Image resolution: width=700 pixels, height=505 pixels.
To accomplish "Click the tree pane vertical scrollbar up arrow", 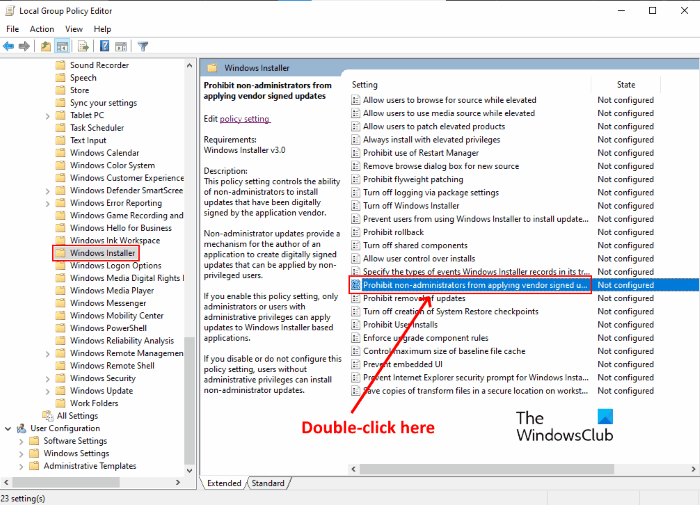I will [189, 65].
